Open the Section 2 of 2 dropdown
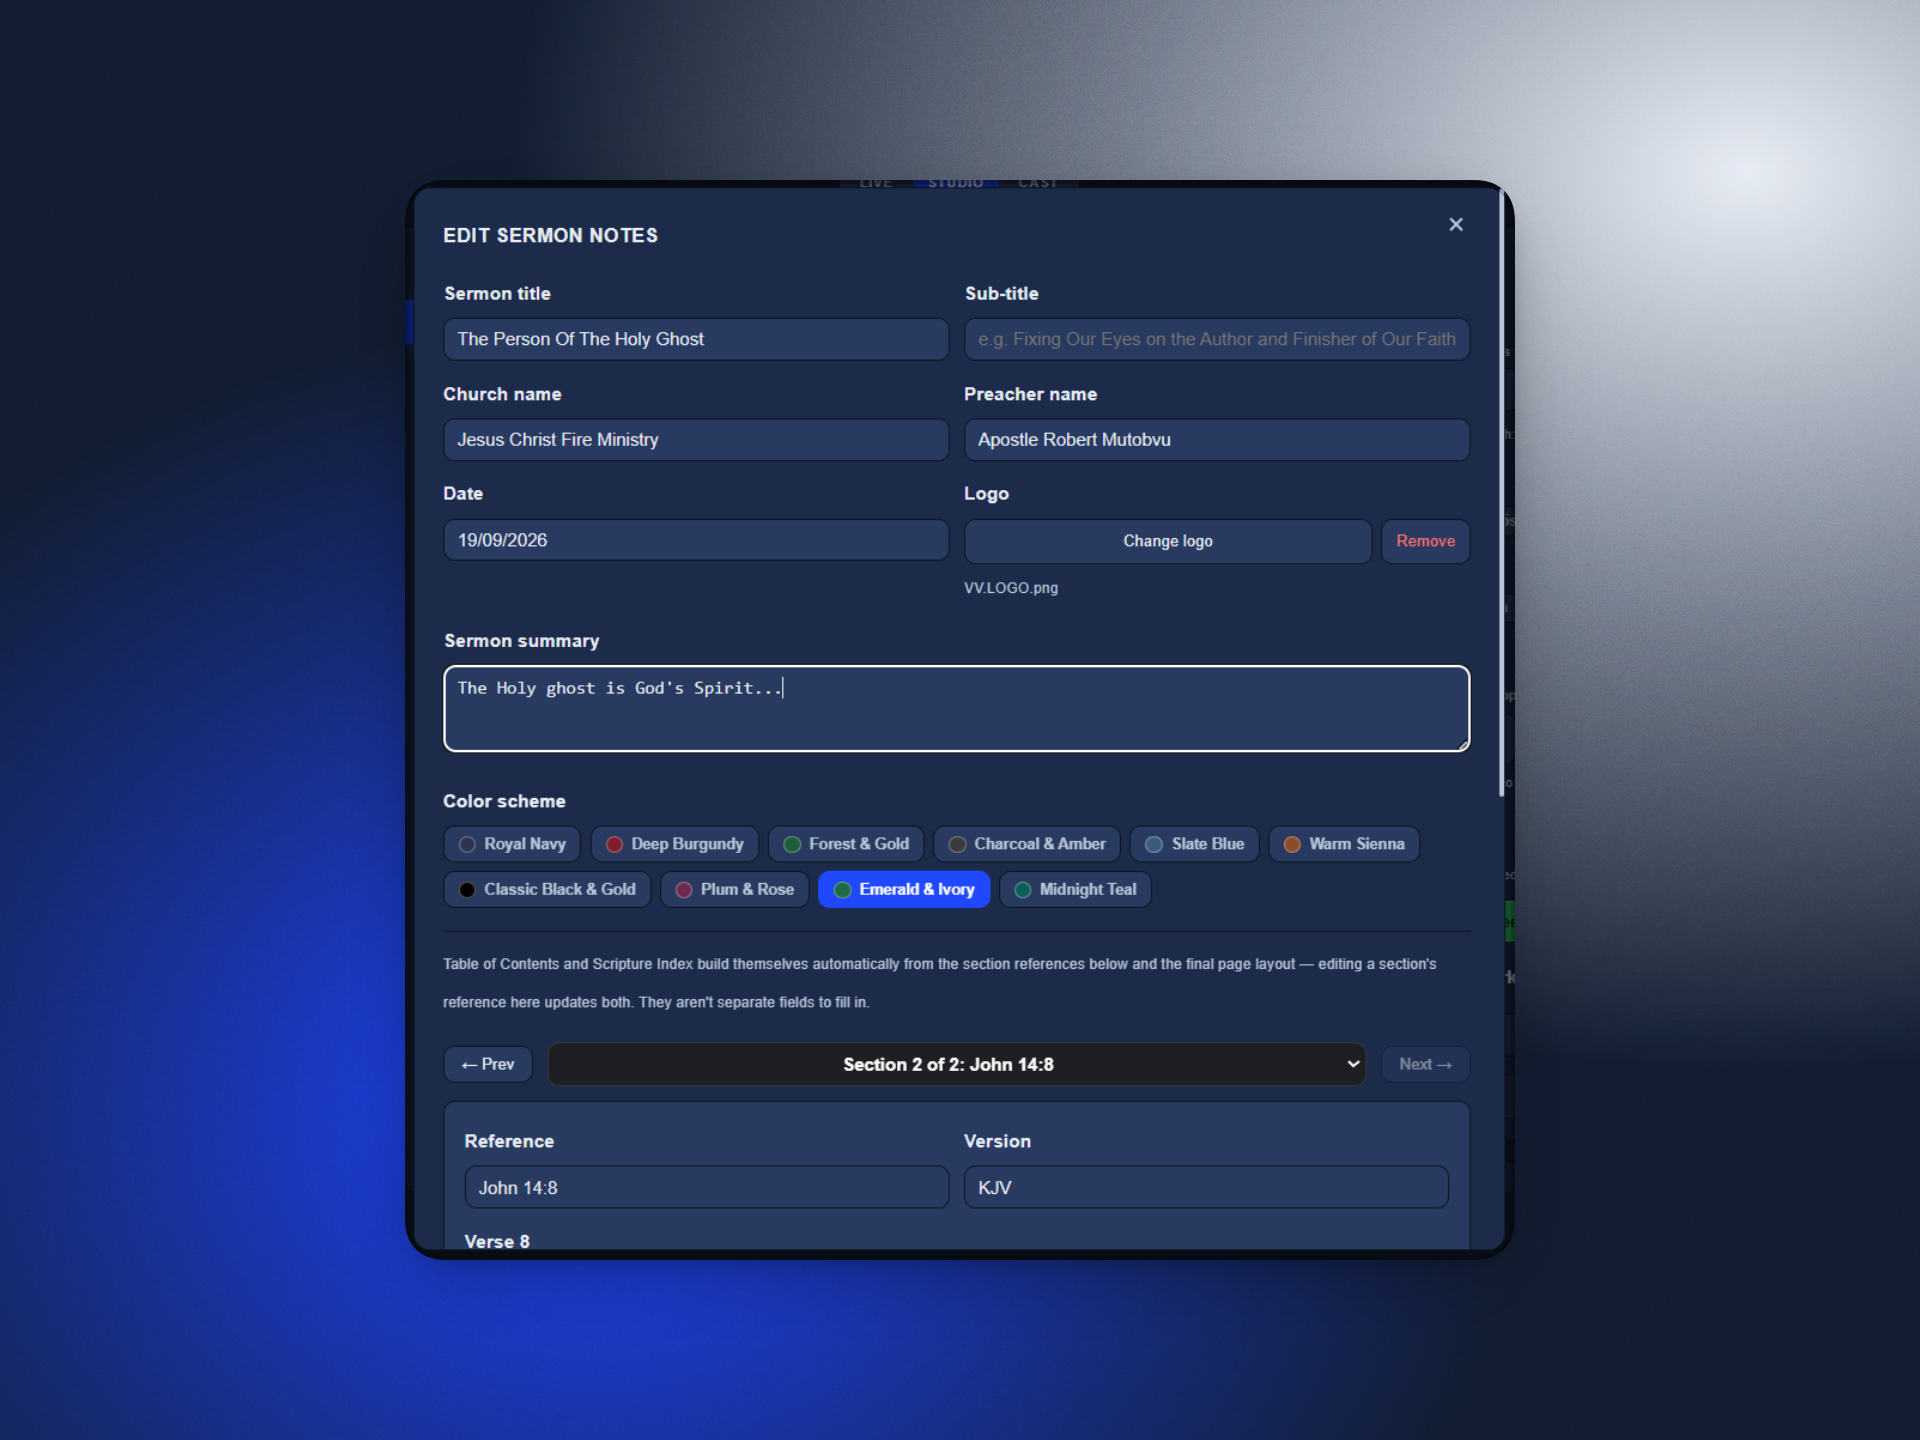The height and width of the screenshot is (1440, 1920). click(x=956, y=1064)
